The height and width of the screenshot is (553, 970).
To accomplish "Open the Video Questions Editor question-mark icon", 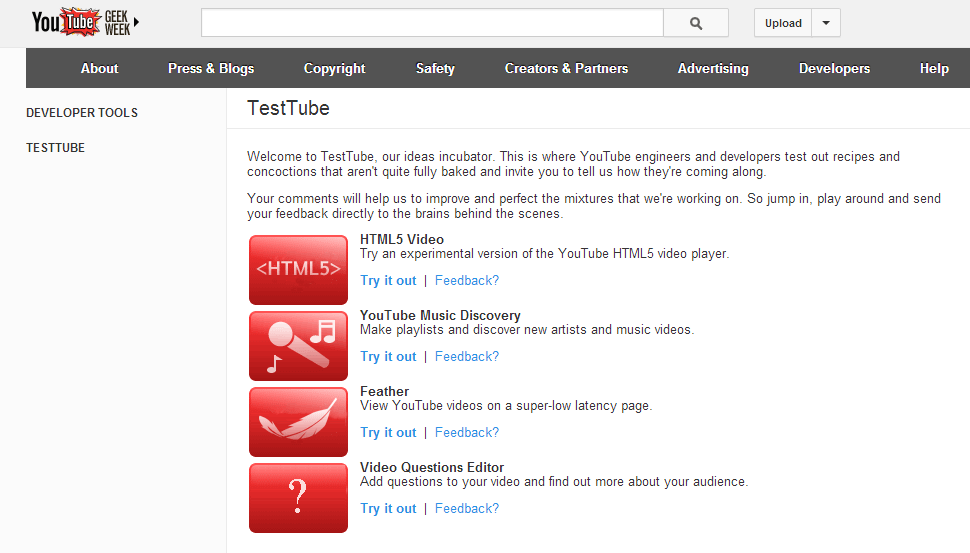I will [298, 498].
